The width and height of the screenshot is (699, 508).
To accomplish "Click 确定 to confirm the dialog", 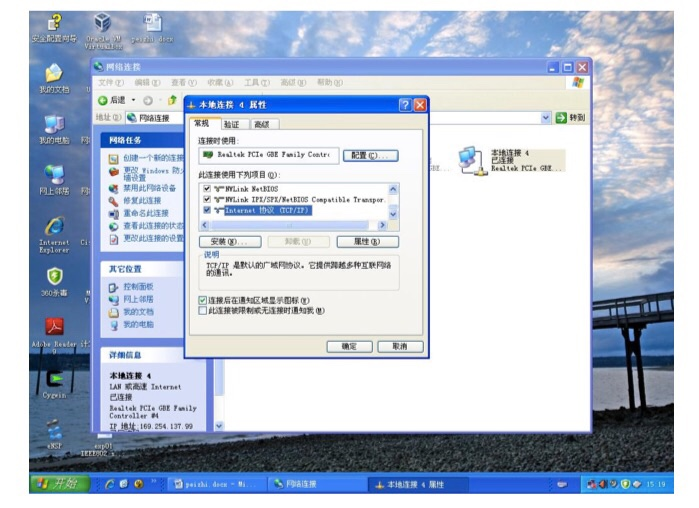I will (349, 346).
